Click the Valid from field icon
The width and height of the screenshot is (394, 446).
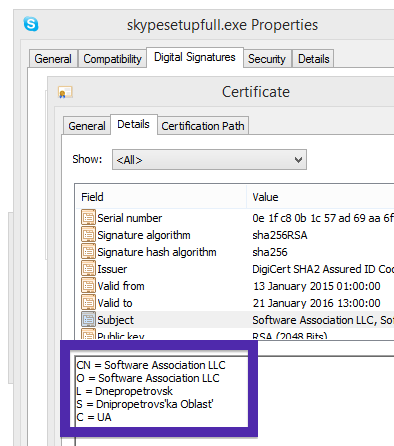pyautogui.click(x=88, y=286)
